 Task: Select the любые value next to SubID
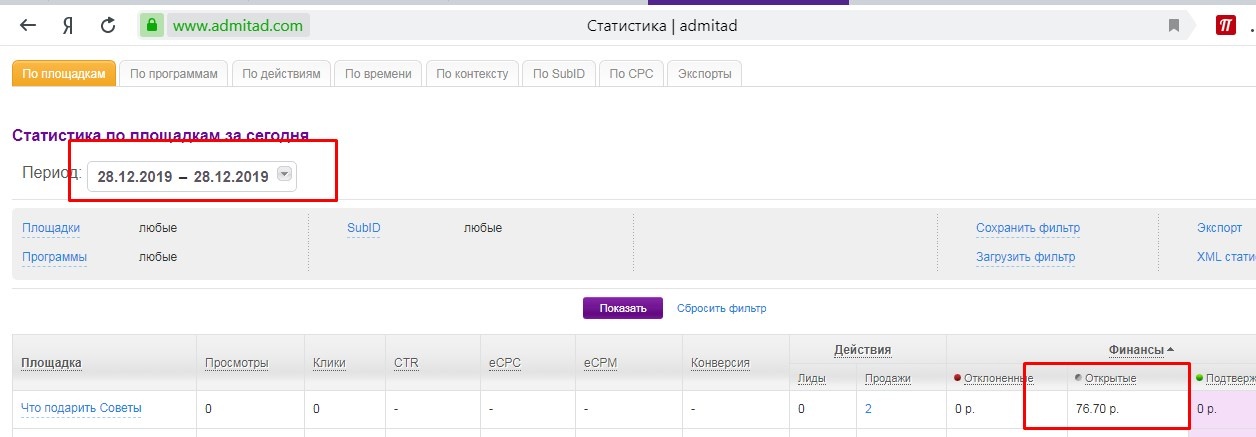click(483, 228)
